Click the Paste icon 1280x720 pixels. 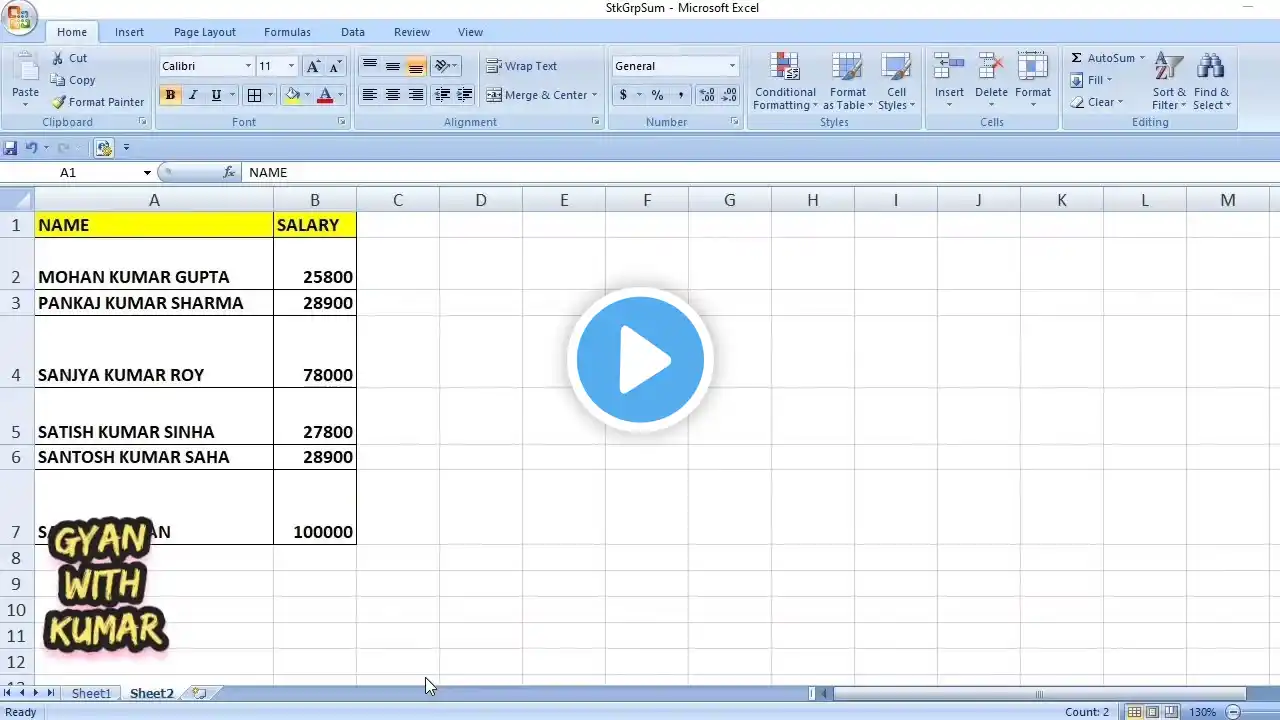25,69
